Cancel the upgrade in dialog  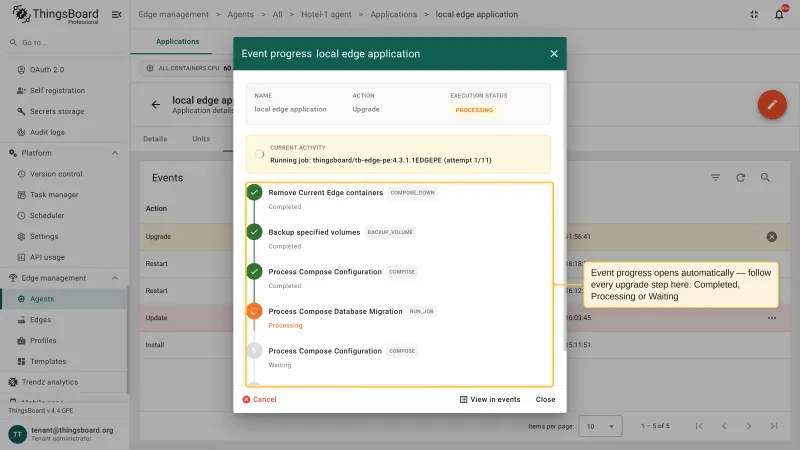pyautogui.click(x=259, y=399)
